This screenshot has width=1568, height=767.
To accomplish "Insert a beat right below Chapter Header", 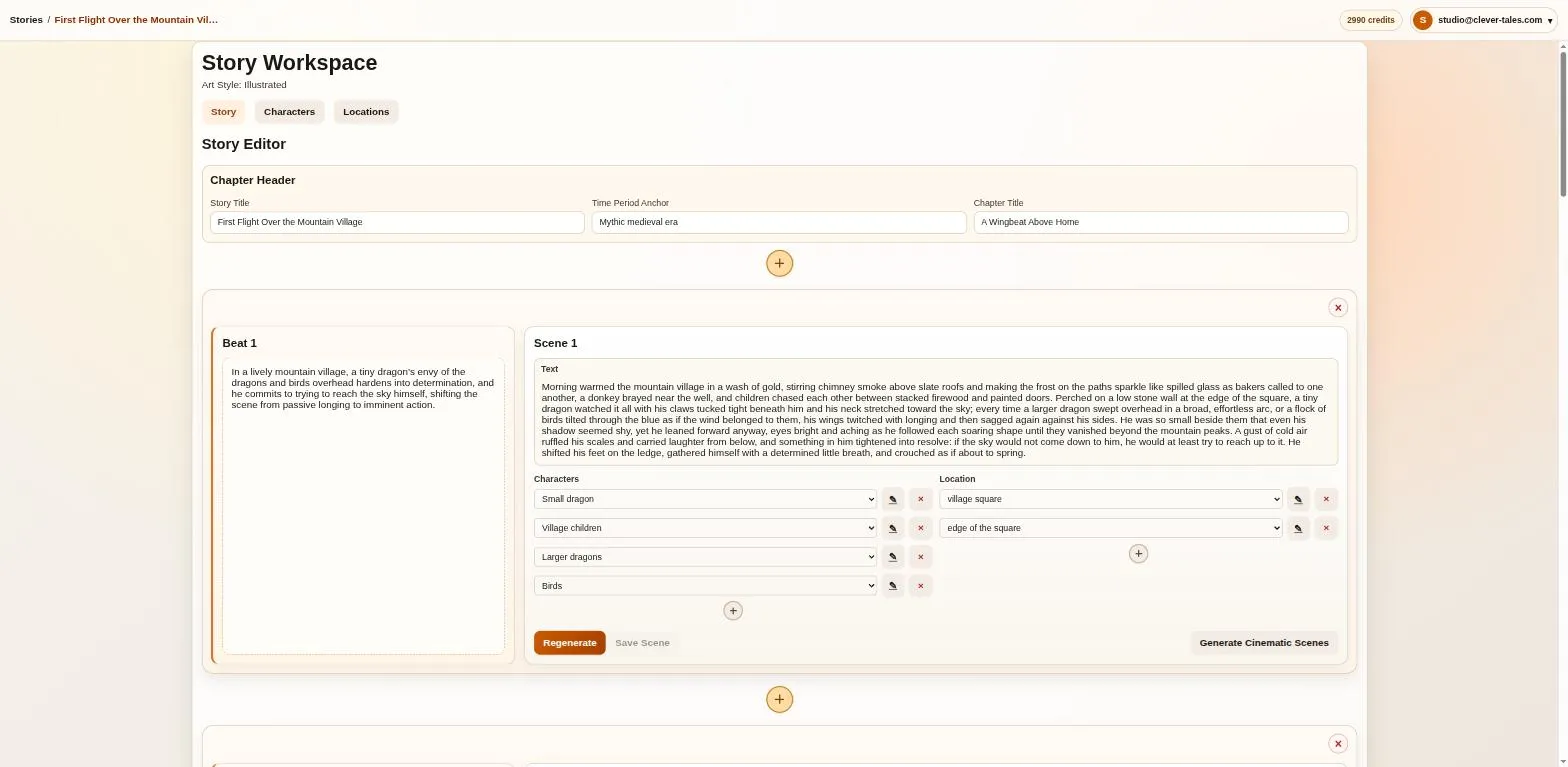I will tap(779, 263).
